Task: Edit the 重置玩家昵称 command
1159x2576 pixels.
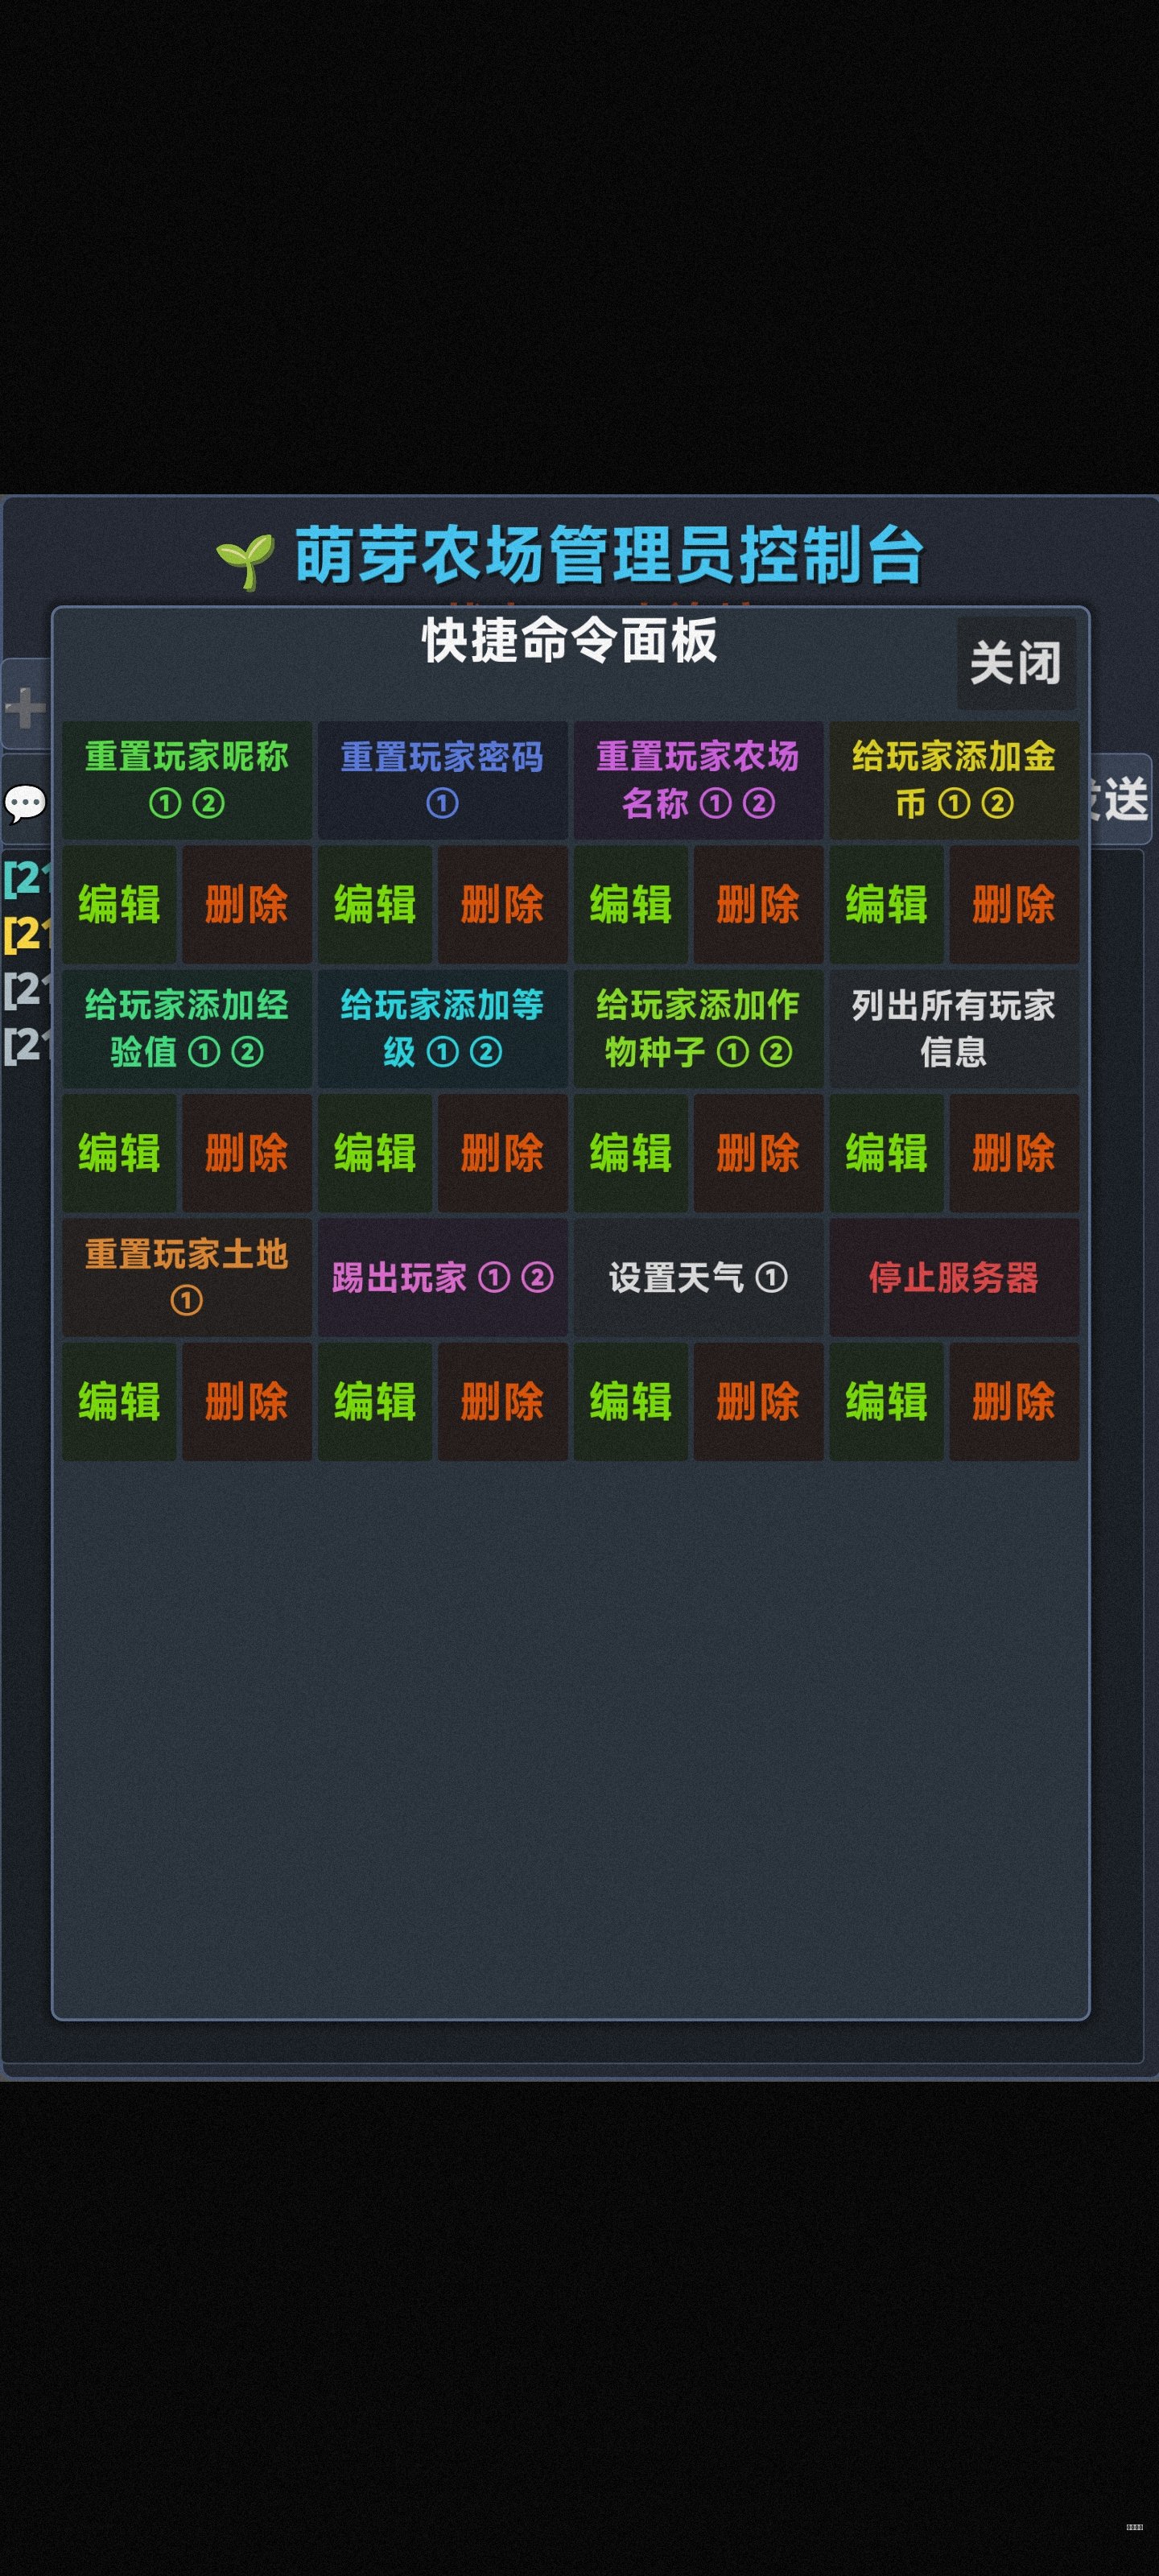Action: (x=119, y=905)
